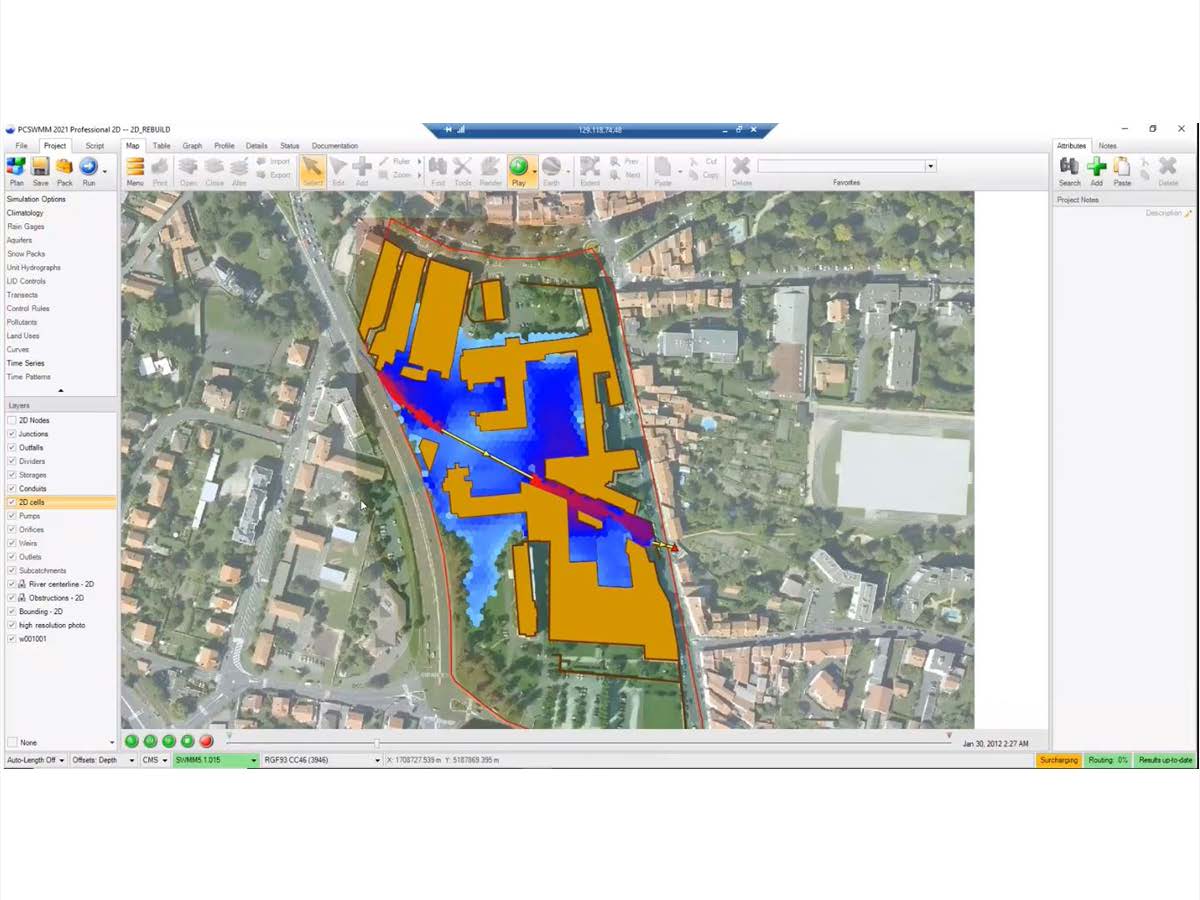Open the Plan icon in toolbar
1200x900 pixels.
pos(16,168)
